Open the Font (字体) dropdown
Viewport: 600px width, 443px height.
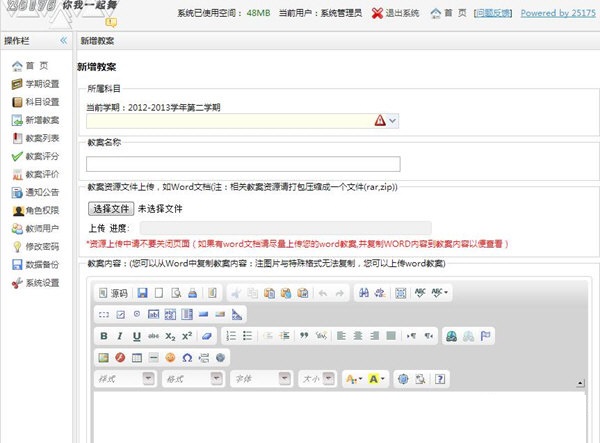click(261, 379)
